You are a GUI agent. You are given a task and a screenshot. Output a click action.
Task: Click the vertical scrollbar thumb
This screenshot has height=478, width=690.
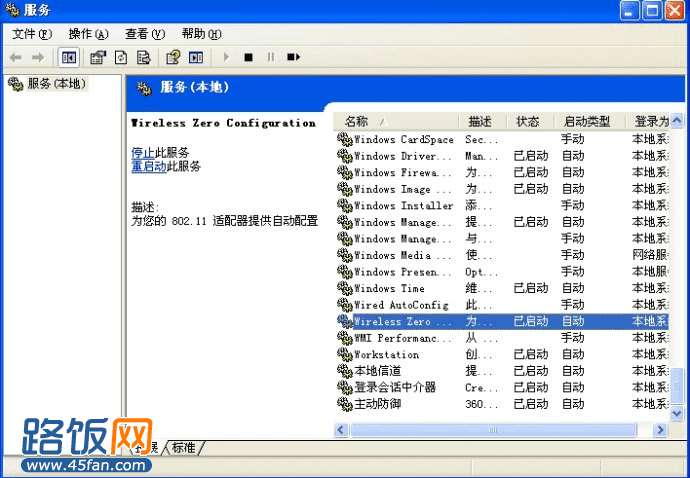[677, 386]
